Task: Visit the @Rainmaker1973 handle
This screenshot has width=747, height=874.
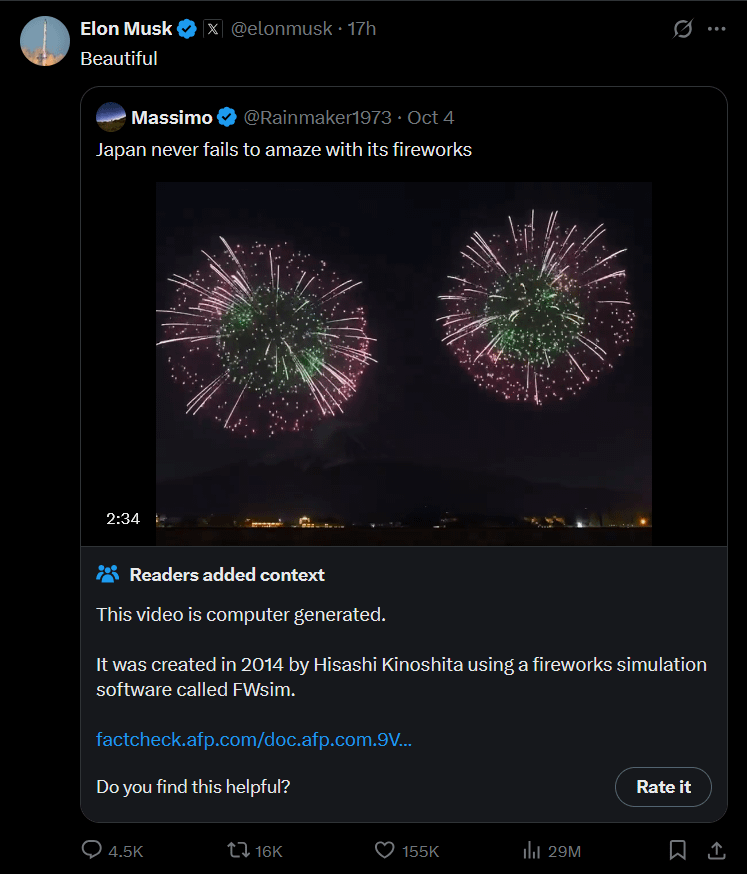Action: pos(318,118)
